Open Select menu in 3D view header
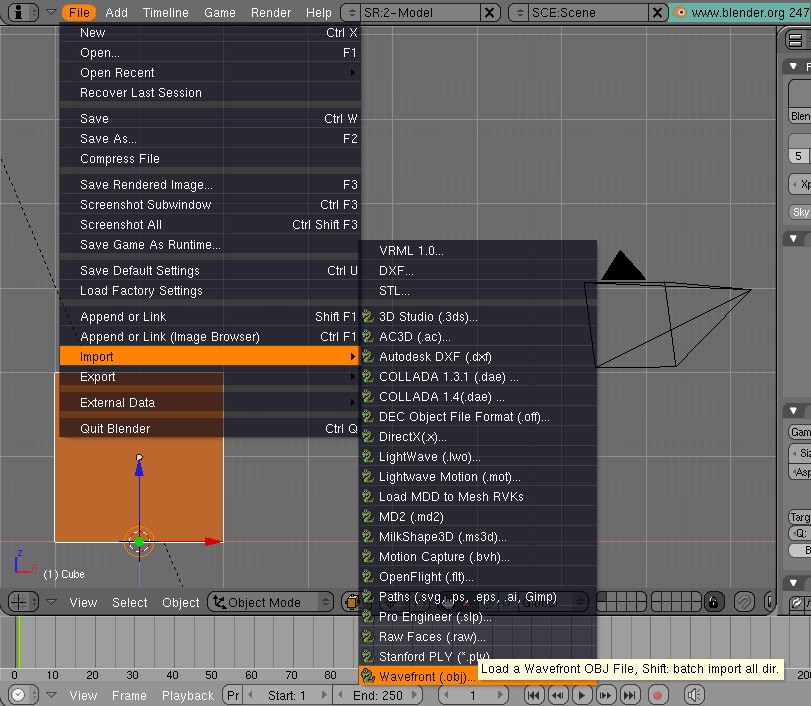 tap(129, 602)
